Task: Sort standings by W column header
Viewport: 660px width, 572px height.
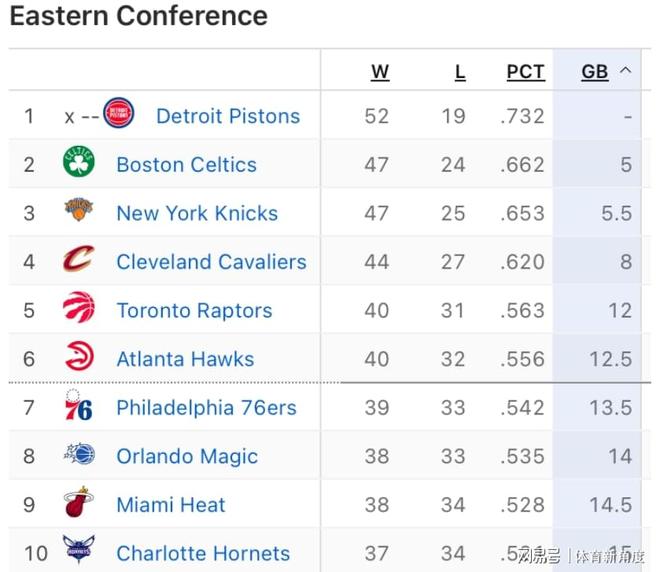Action: point(380,72)
